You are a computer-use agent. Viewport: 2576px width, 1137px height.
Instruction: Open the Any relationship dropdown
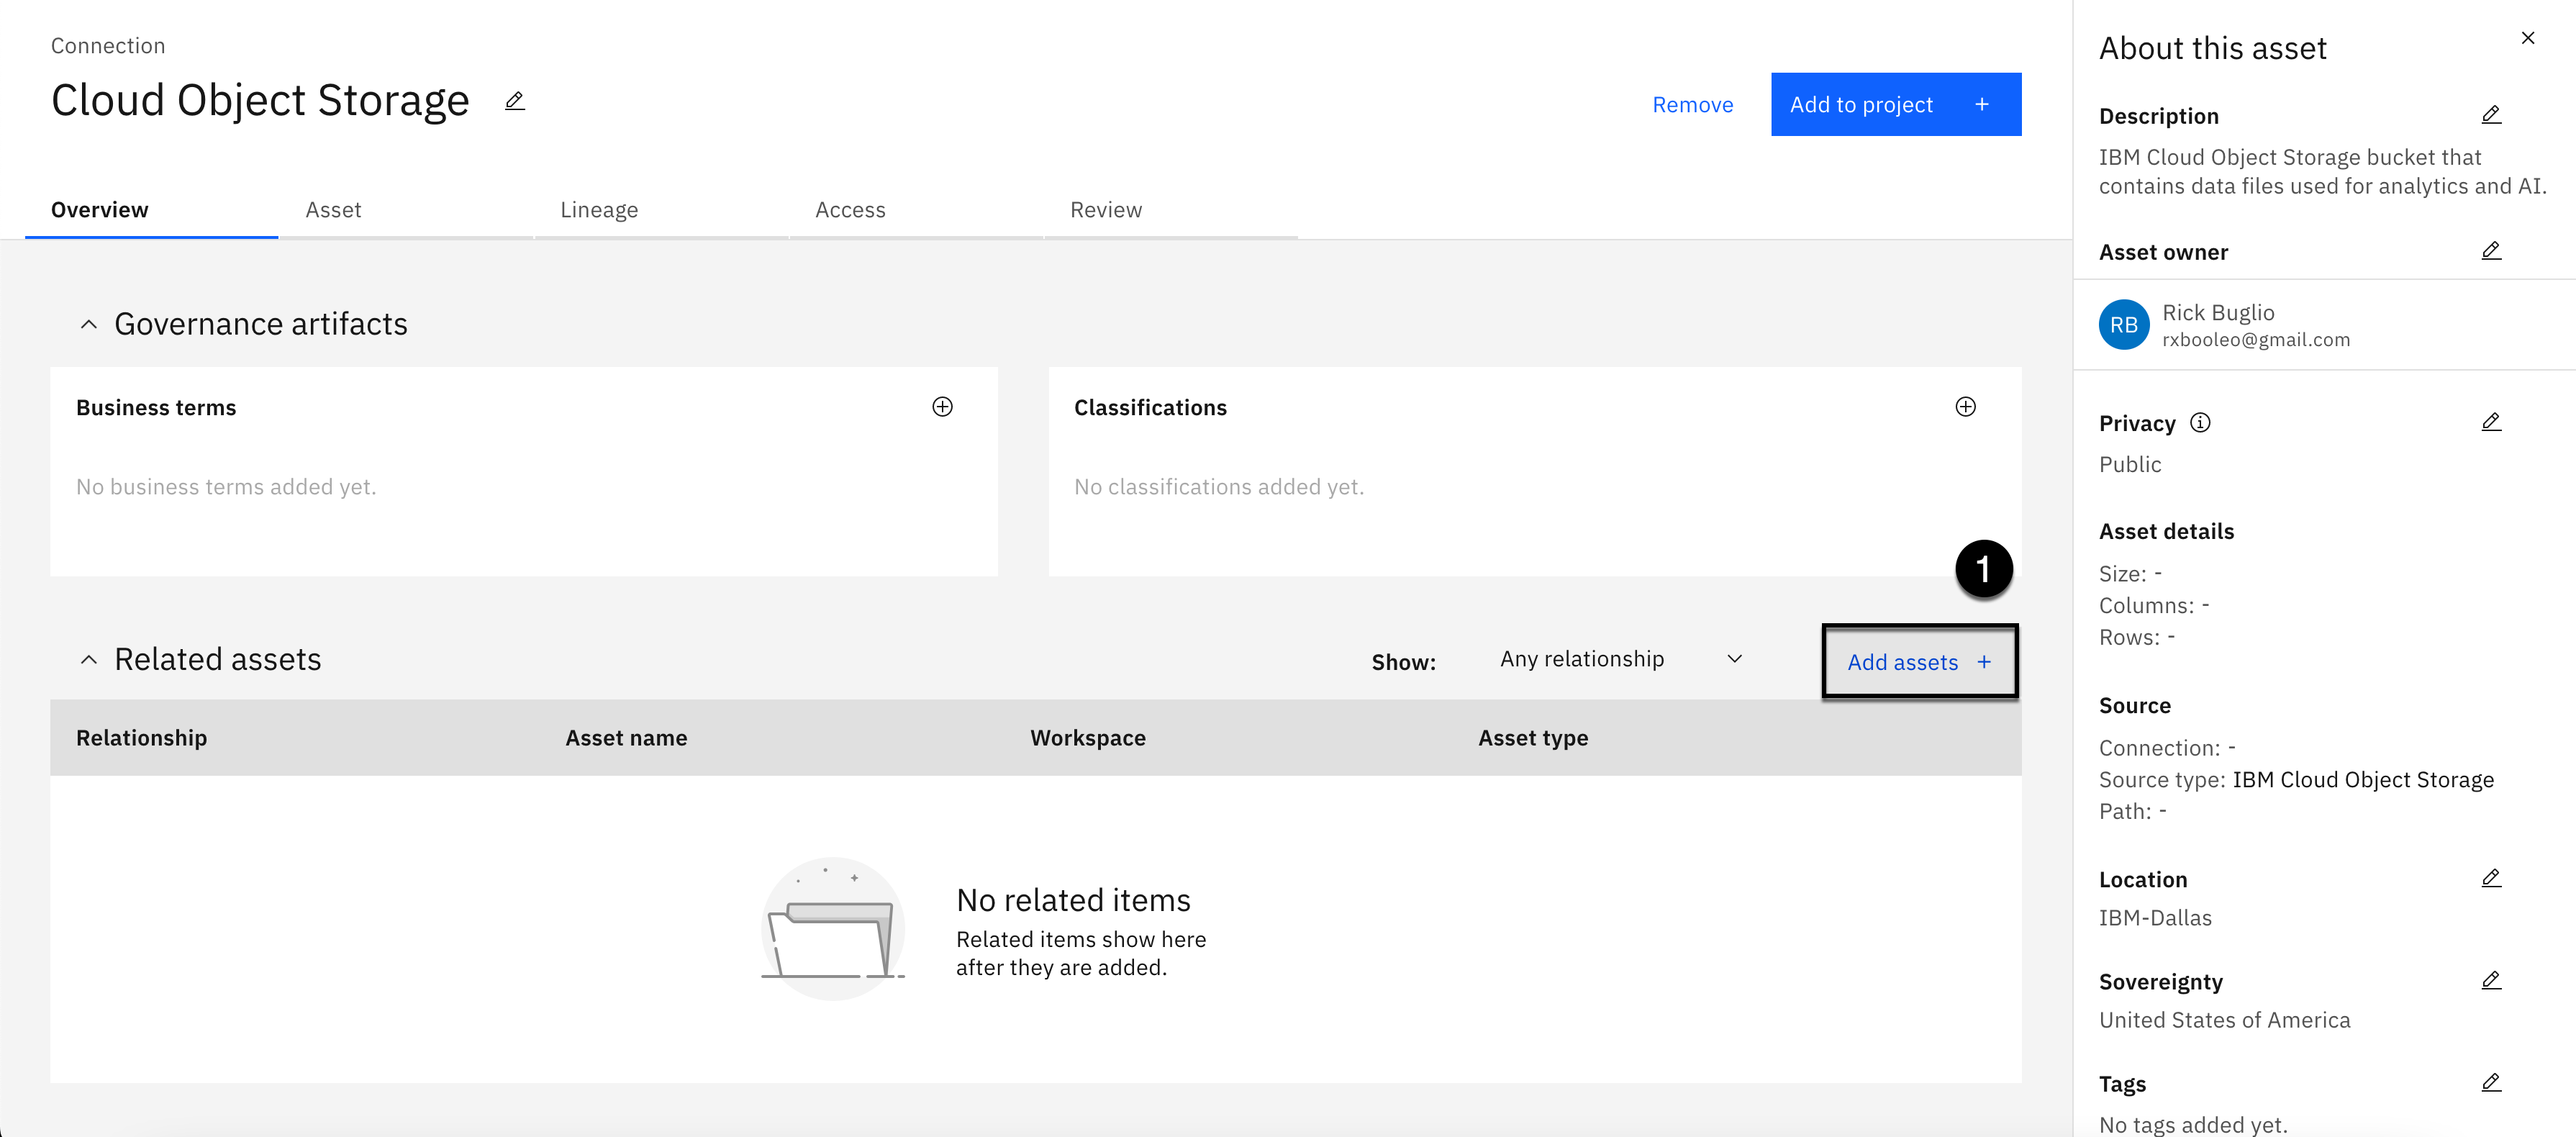(1620, 659)
